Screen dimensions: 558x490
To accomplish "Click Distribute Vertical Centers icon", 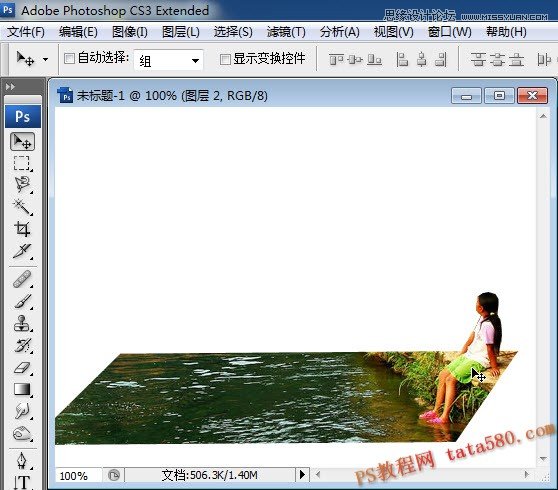I will coord(497,59).
